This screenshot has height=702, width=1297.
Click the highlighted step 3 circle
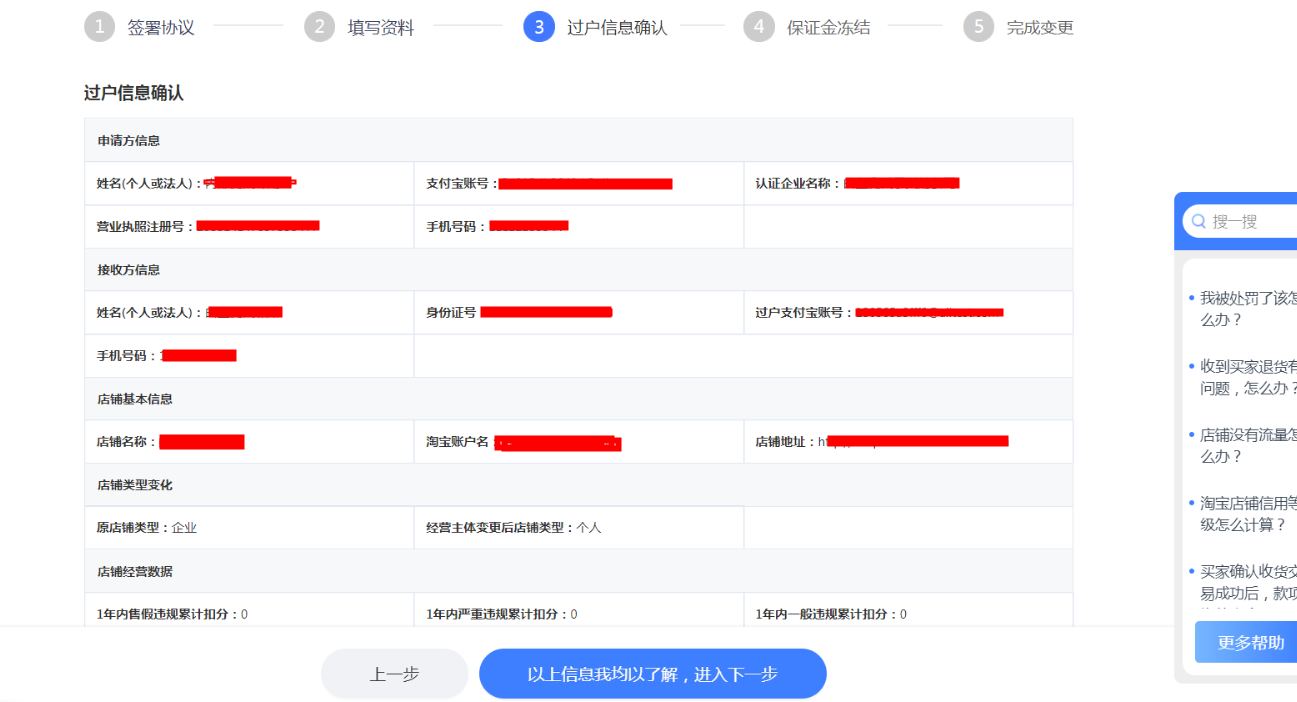tap(539, 27)
